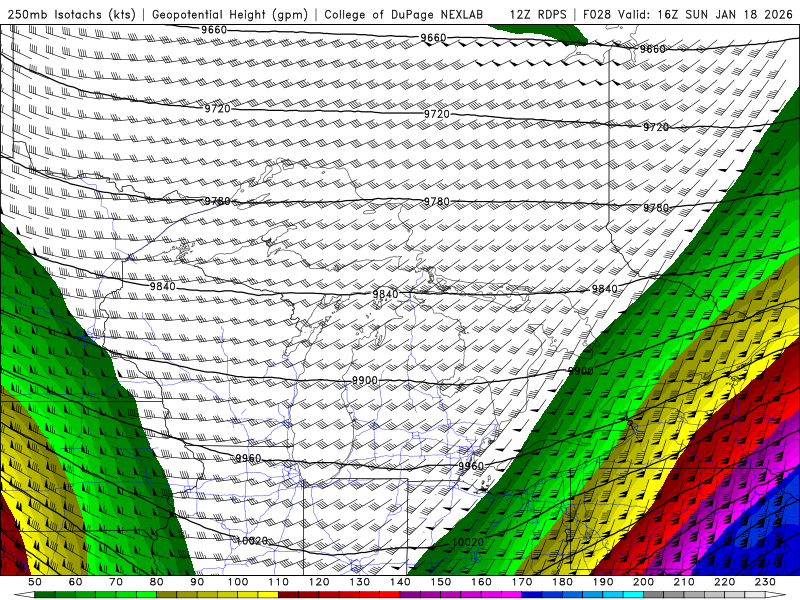Click the rightmost 9720 contour label
The image size is (800, 600).
656,127
